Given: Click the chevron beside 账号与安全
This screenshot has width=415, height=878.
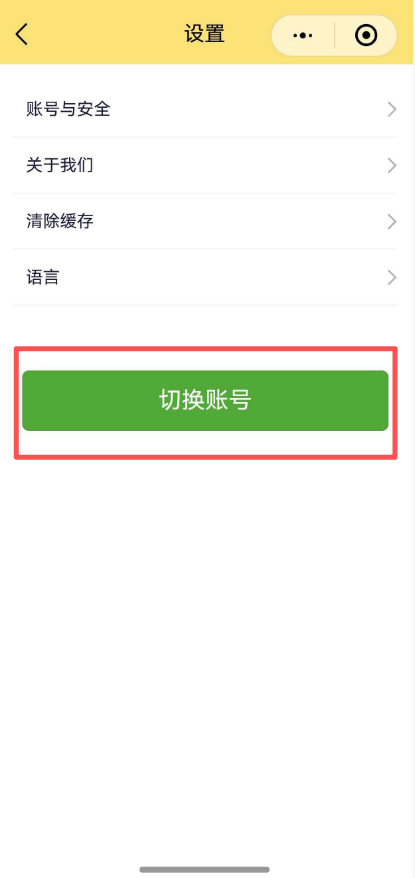Looking at the screenshot, I should click(x=392, y=110).
